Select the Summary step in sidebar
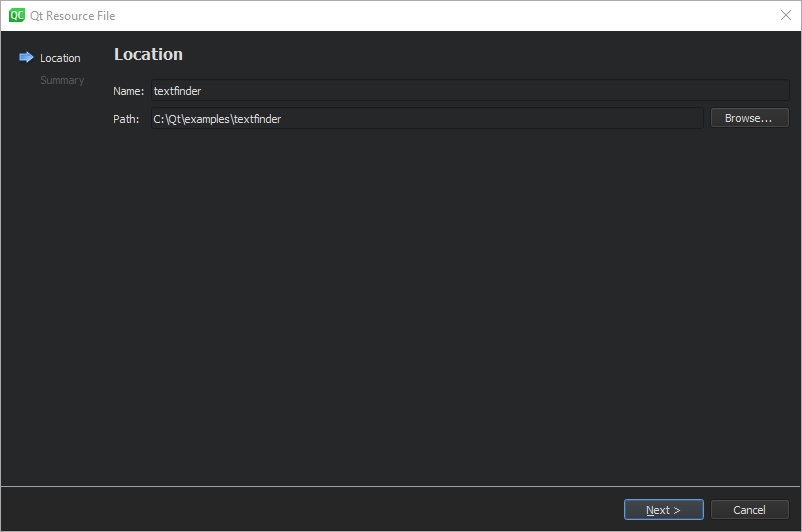Viewport: 802px width, 532px height. click(62, 80)
